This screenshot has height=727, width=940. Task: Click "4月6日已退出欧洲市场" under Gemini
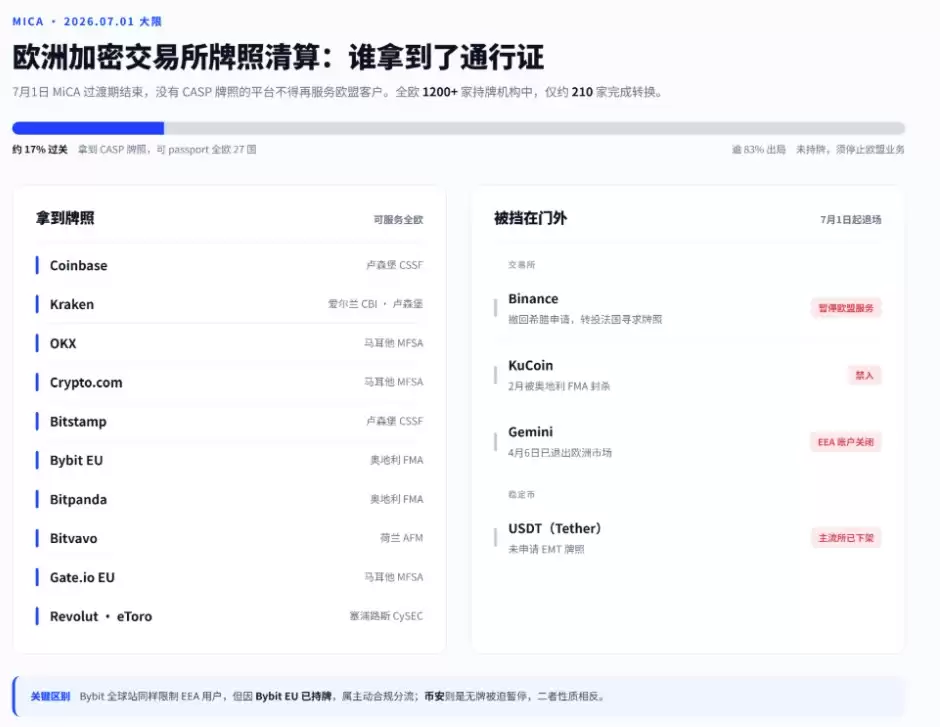point(560,453)
